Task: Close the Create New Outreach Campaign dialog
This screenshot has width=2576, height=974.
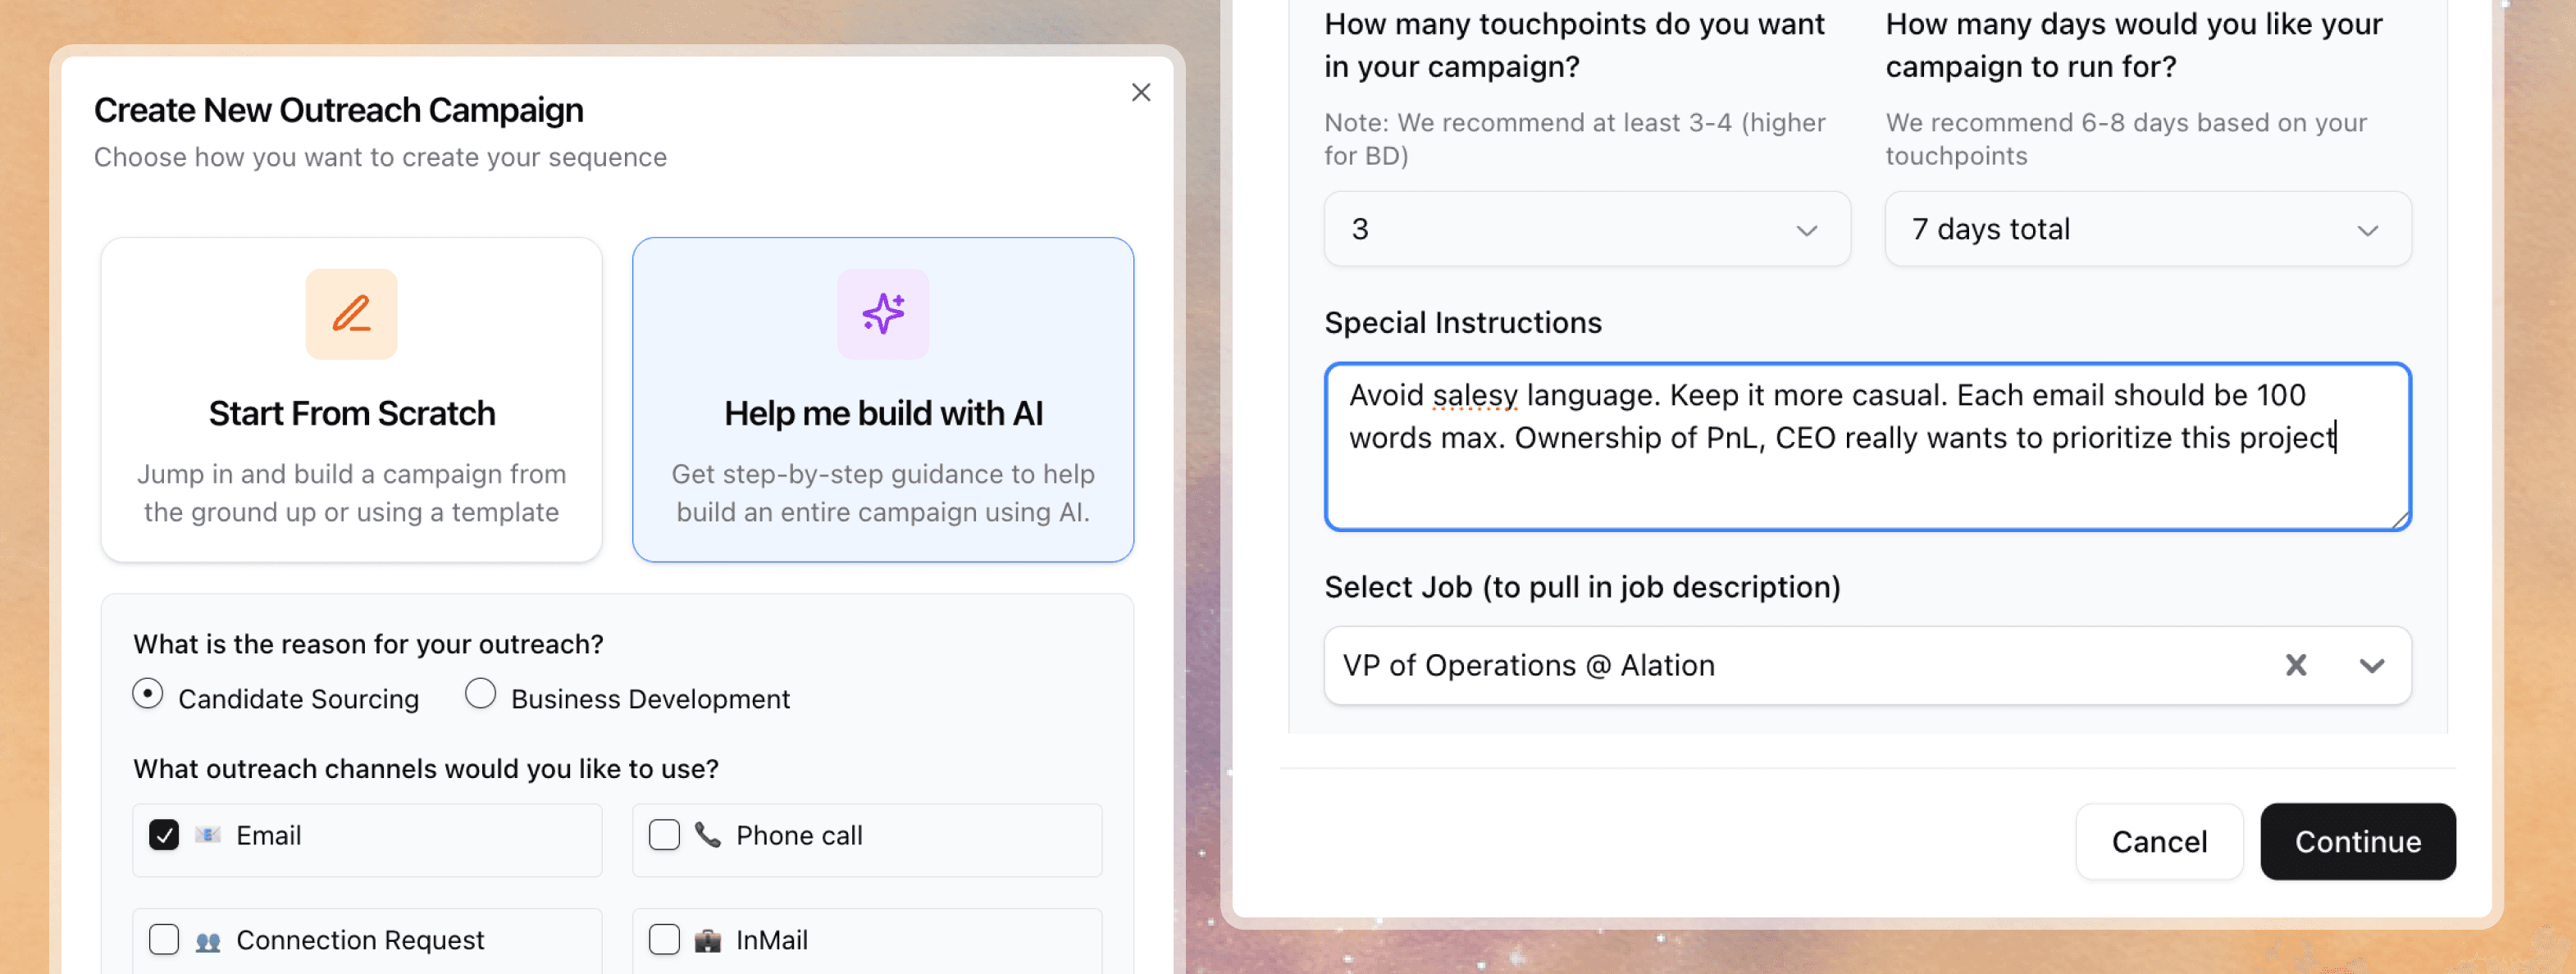Action: (1141, 93)
